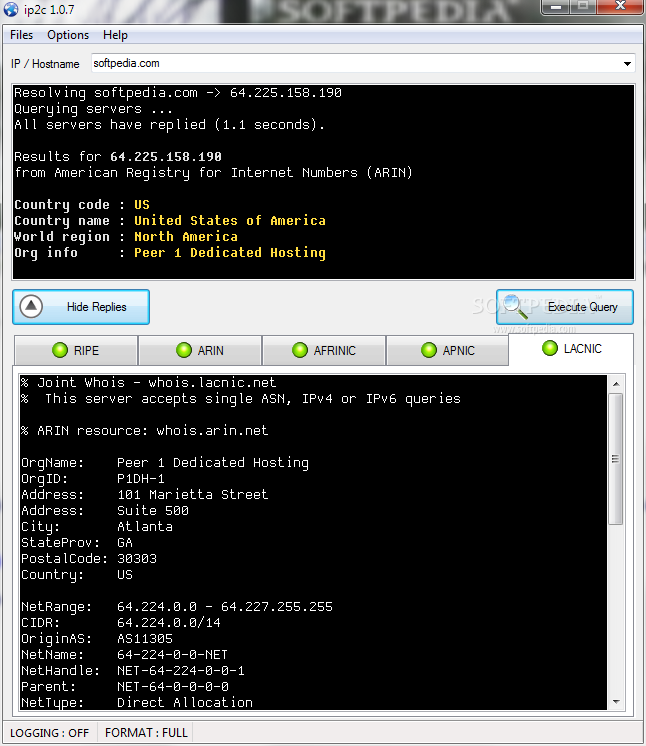646x746 pixels.
Task: Click the Execute Query button
Action: tap(565, 307)
